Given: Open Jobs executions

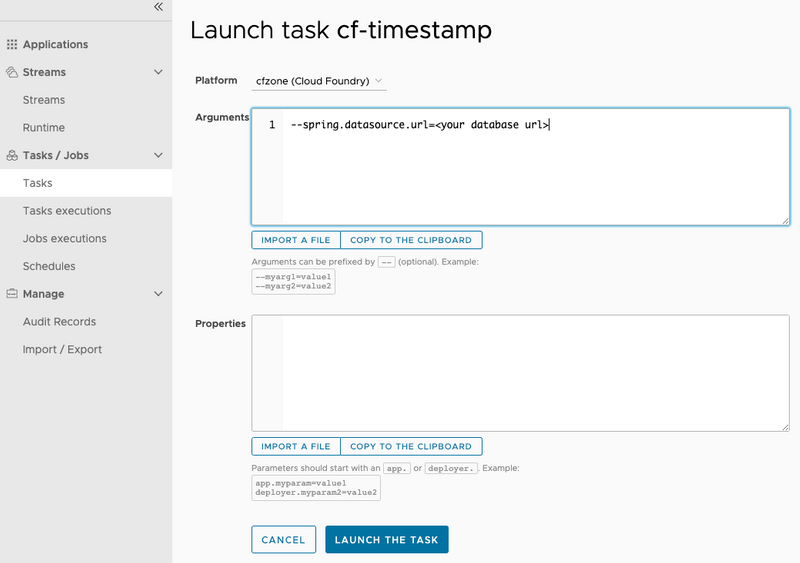Looking at the screenshot, I should 65,238.
